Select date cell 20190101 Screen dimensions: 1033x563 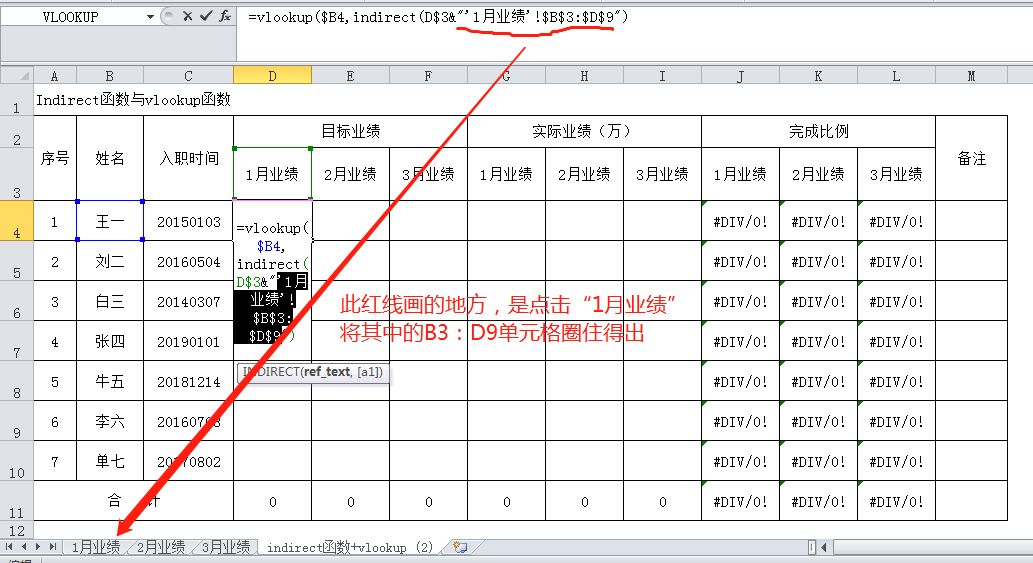[188, 341]
